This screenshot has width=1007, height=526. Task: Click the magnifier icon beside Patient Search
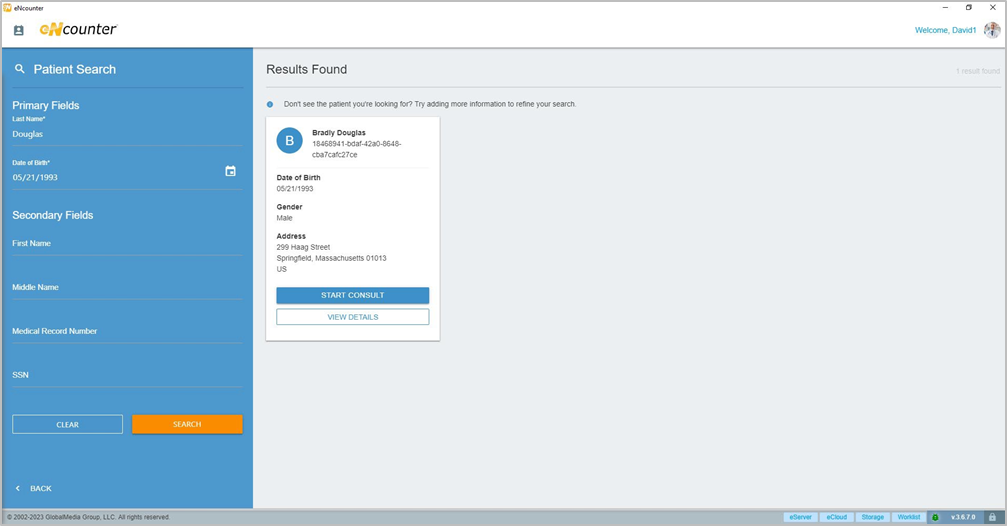click(x=19, y=69)
